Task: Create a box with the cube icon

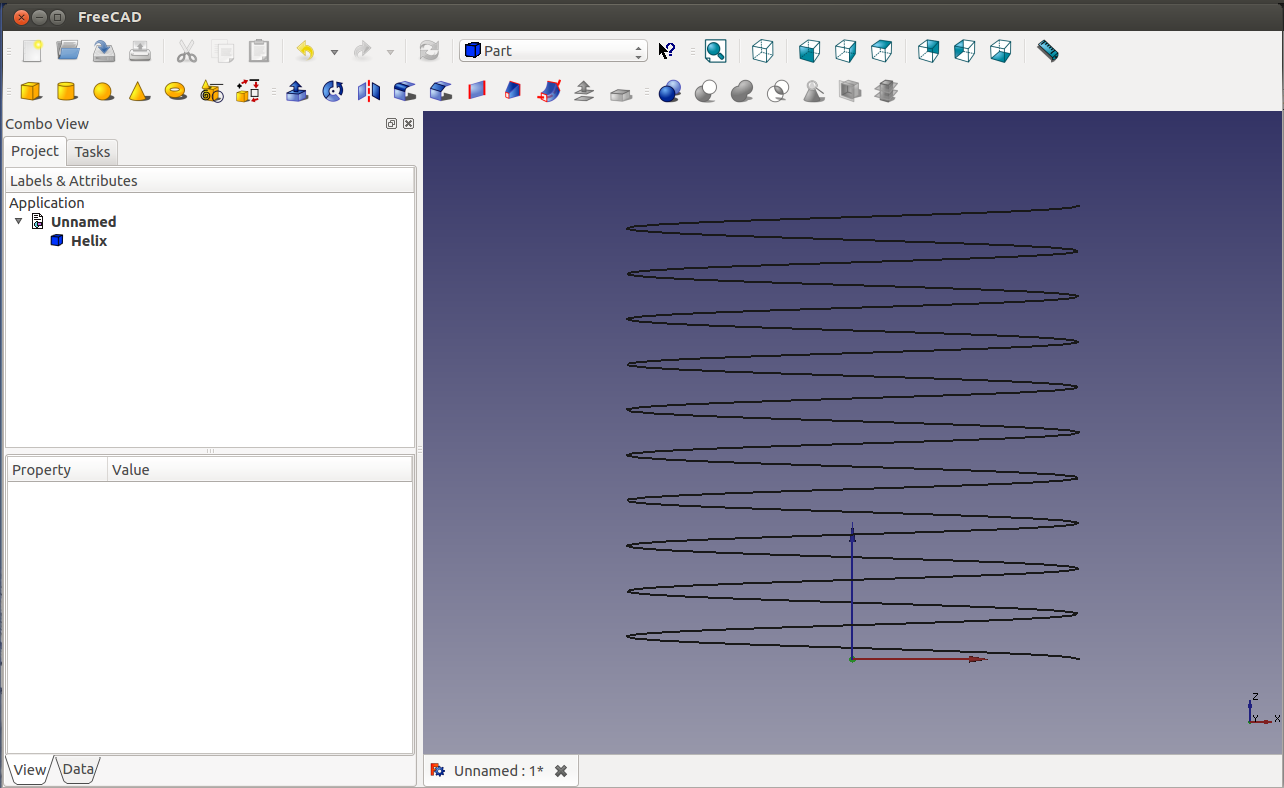Action: (31, 92)
